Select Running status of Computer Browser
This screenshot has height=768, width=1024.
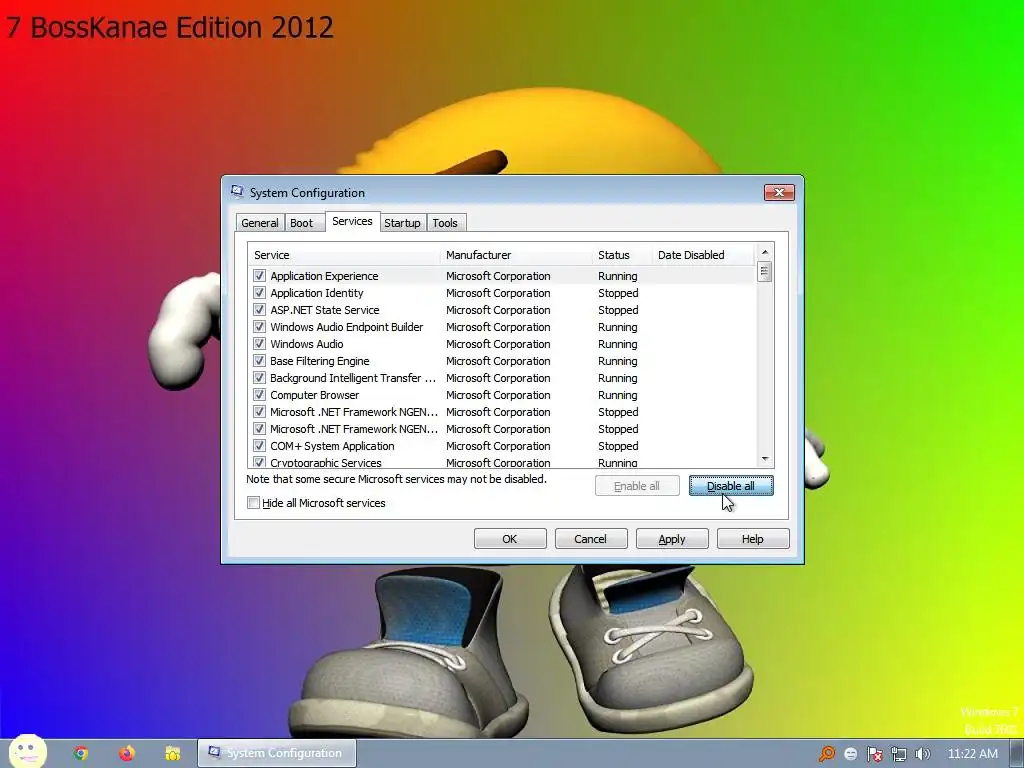tap(618, 394)
